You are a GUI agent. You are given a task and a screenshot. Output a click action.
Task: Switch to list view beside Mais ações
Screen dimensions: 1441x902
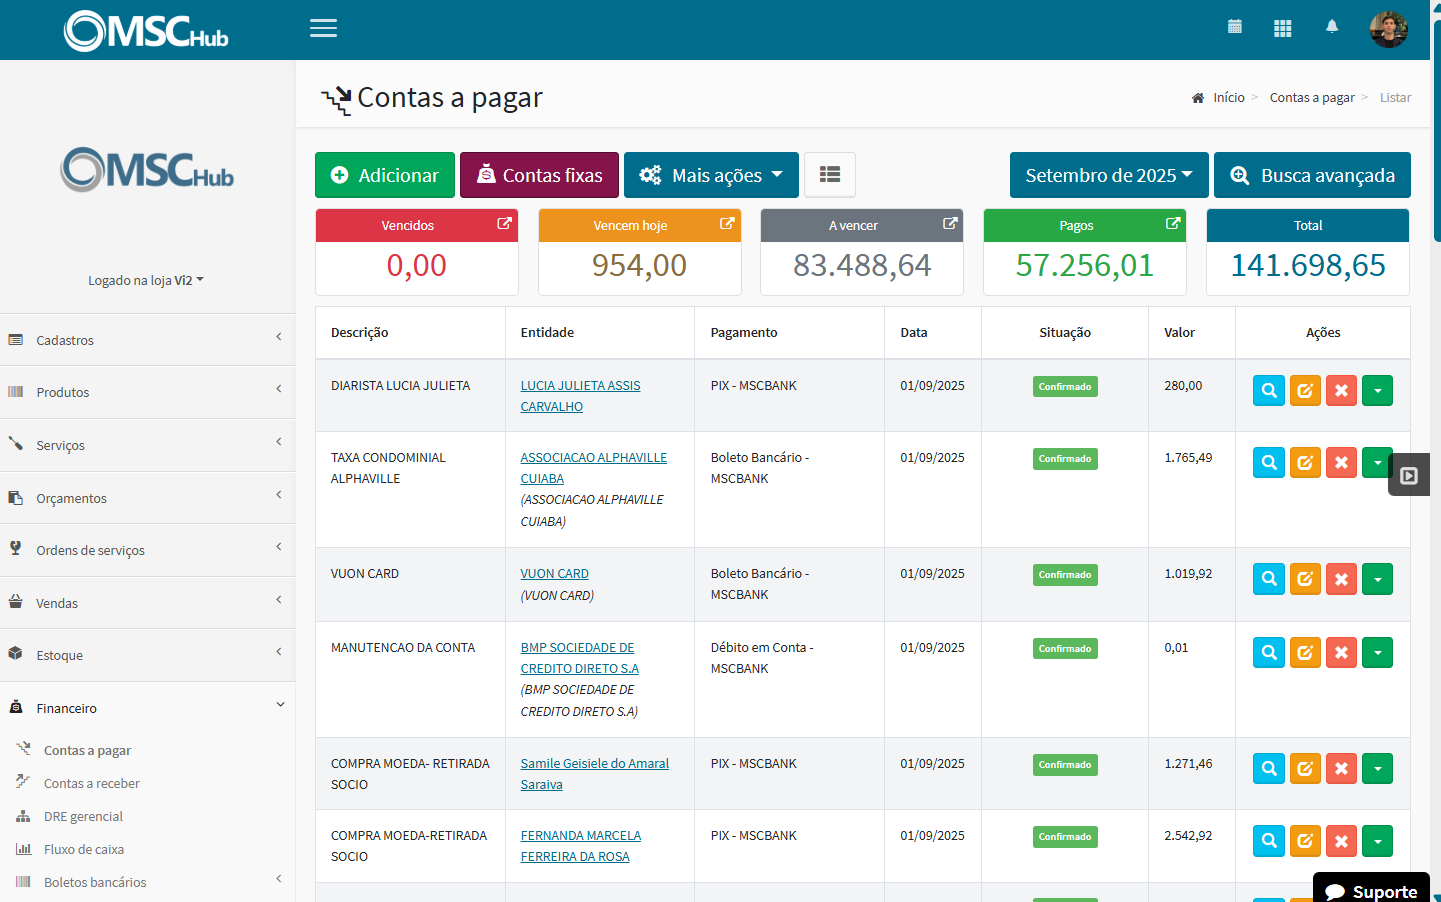pos(829,174)
